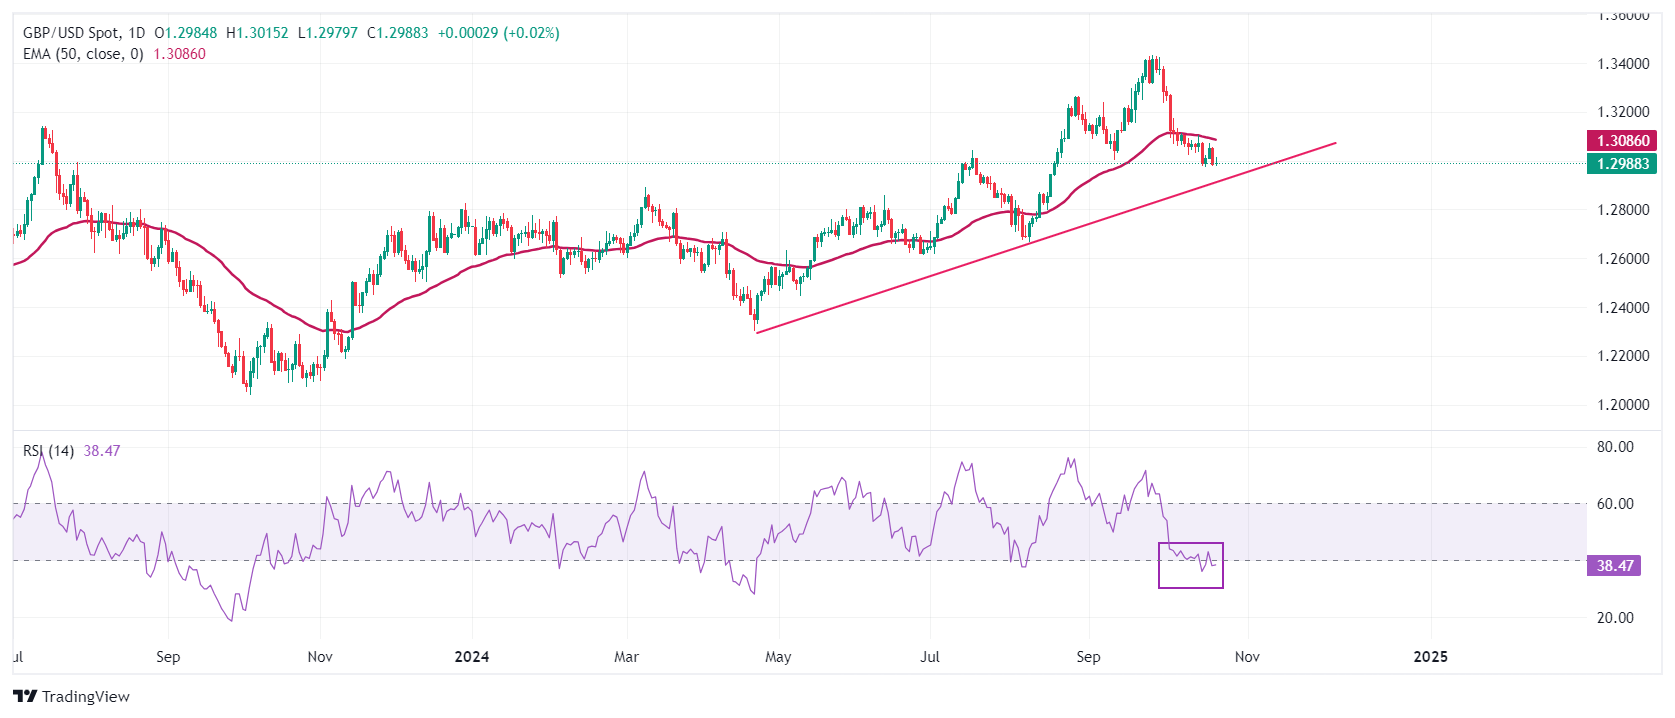Click the EMA value 1.30860 in legend
The image size is (1675, 718).
pos(179,54)
